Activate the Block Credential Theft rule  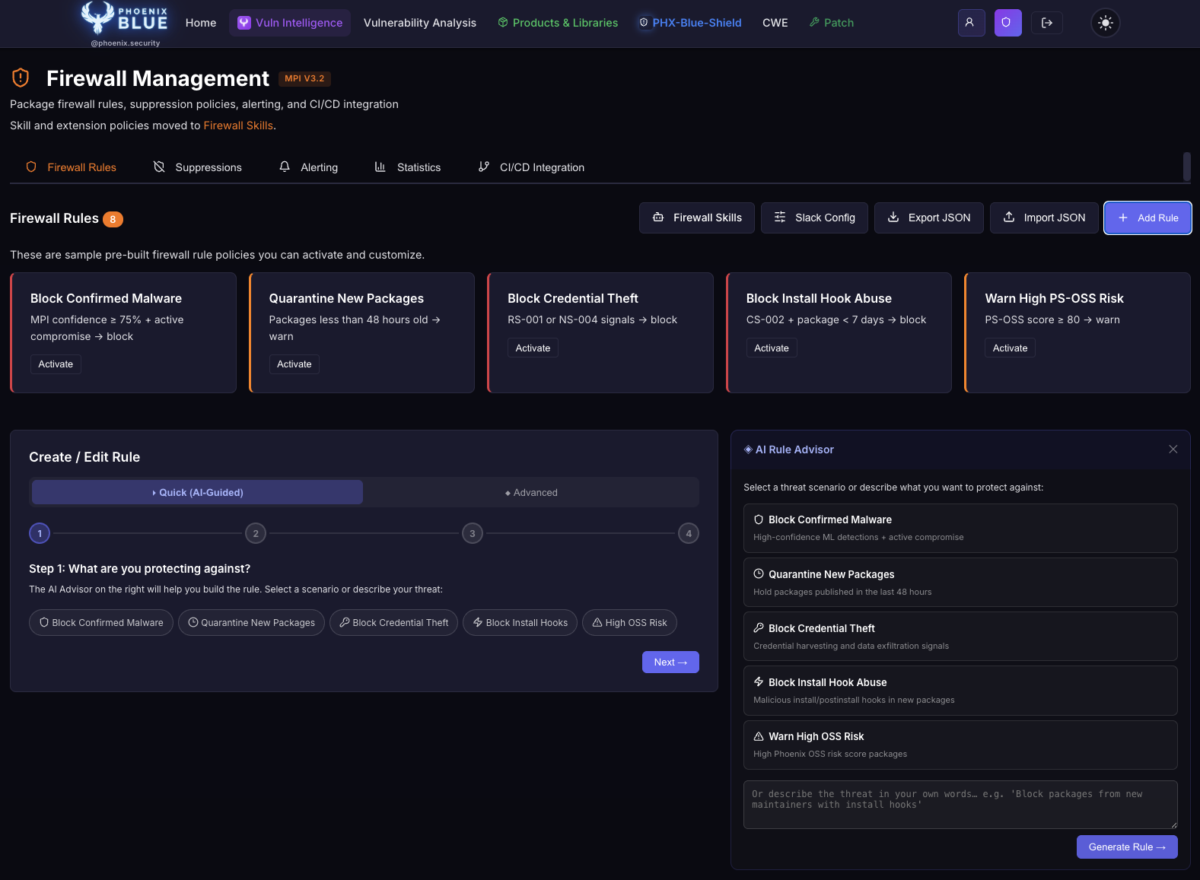pyautogui.click(x=533, y=348)
